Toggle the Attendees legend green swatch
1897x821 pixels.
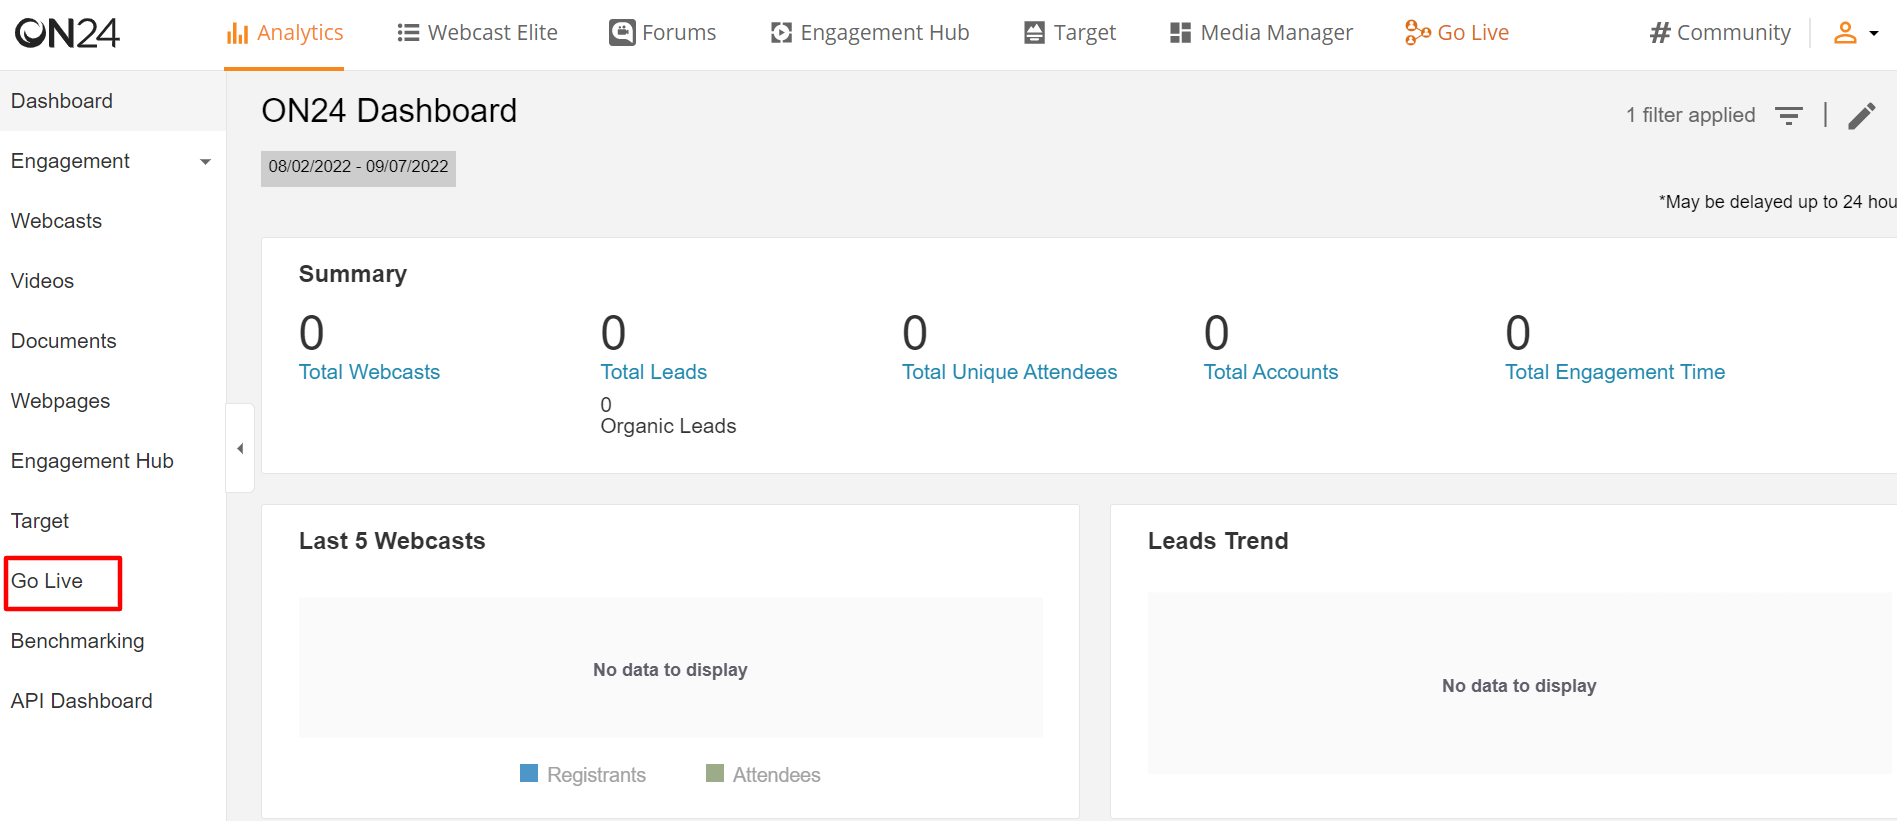[x=715, y=773]
